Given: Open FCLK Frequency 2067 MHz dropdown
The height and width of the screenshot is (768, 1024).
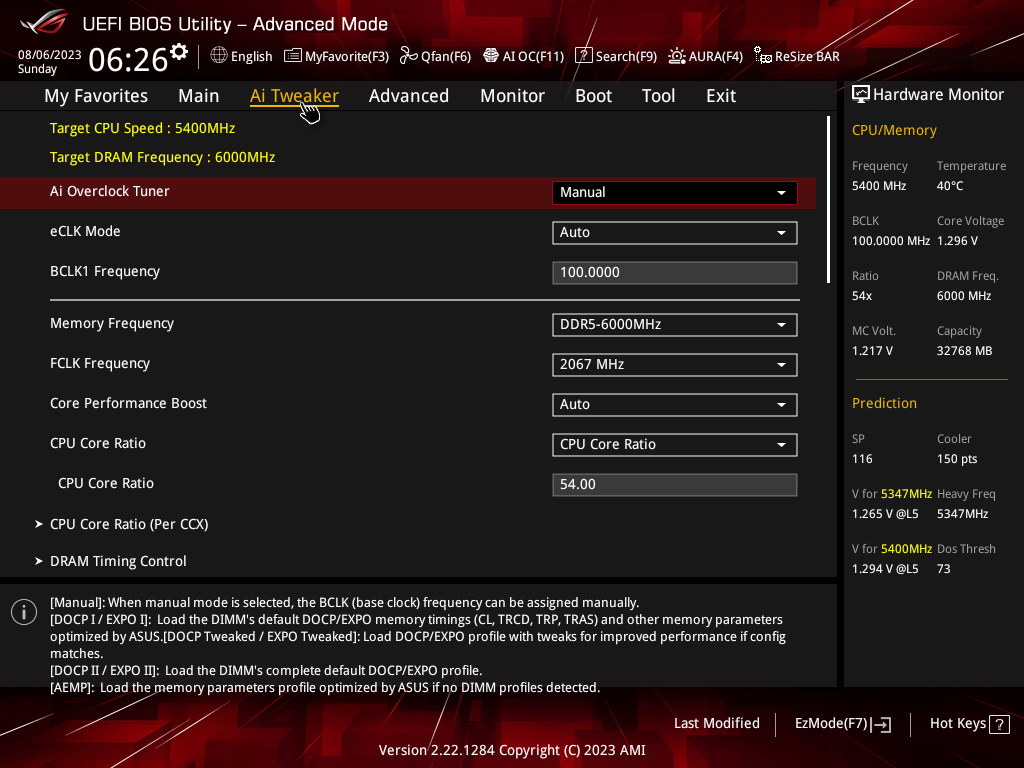Looking at the screenshot, I should point(675,364).
